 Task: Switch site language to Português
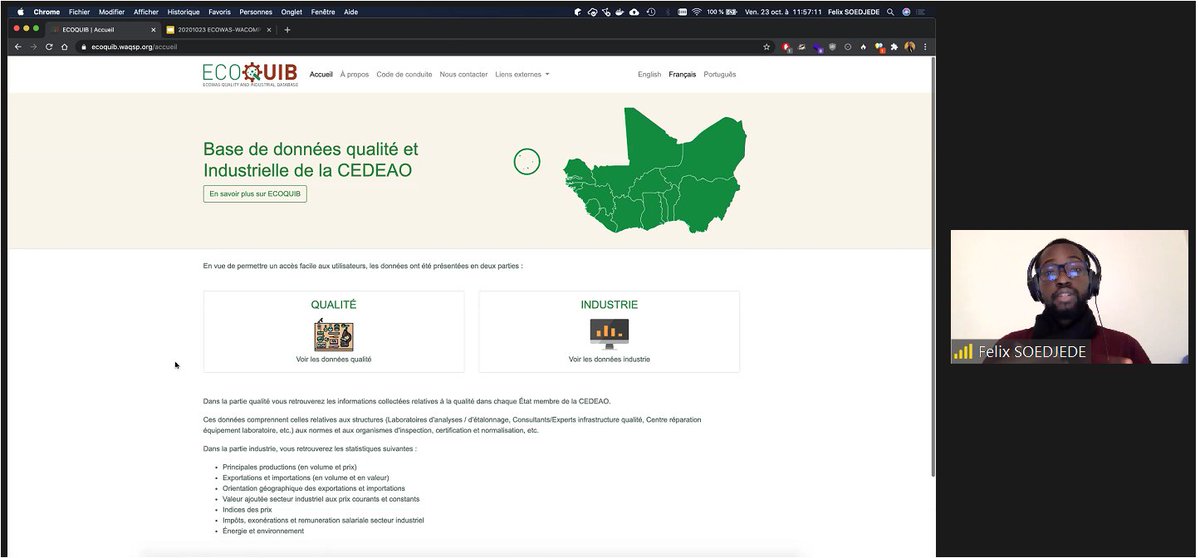click(x=720, y=74)
